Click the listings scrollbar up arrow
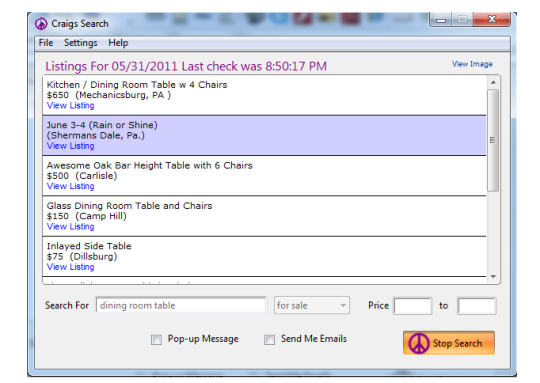This screenshot has width=540, height=383. [x=493, y=82]
